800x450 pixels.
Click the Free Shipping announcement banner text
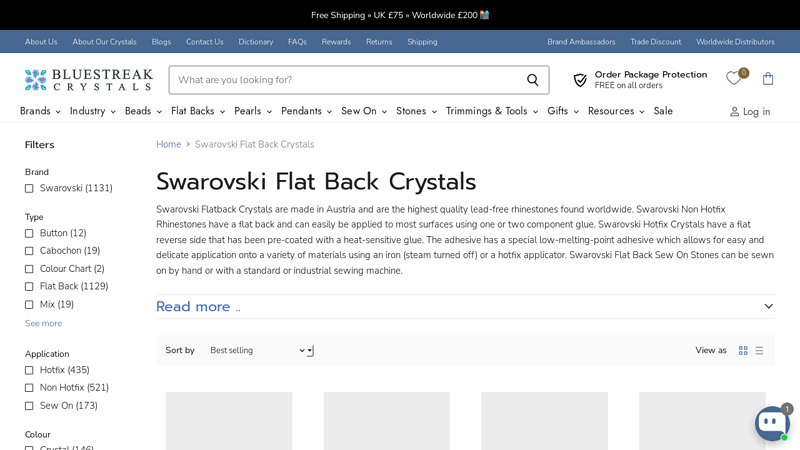(x=400, y=15)
